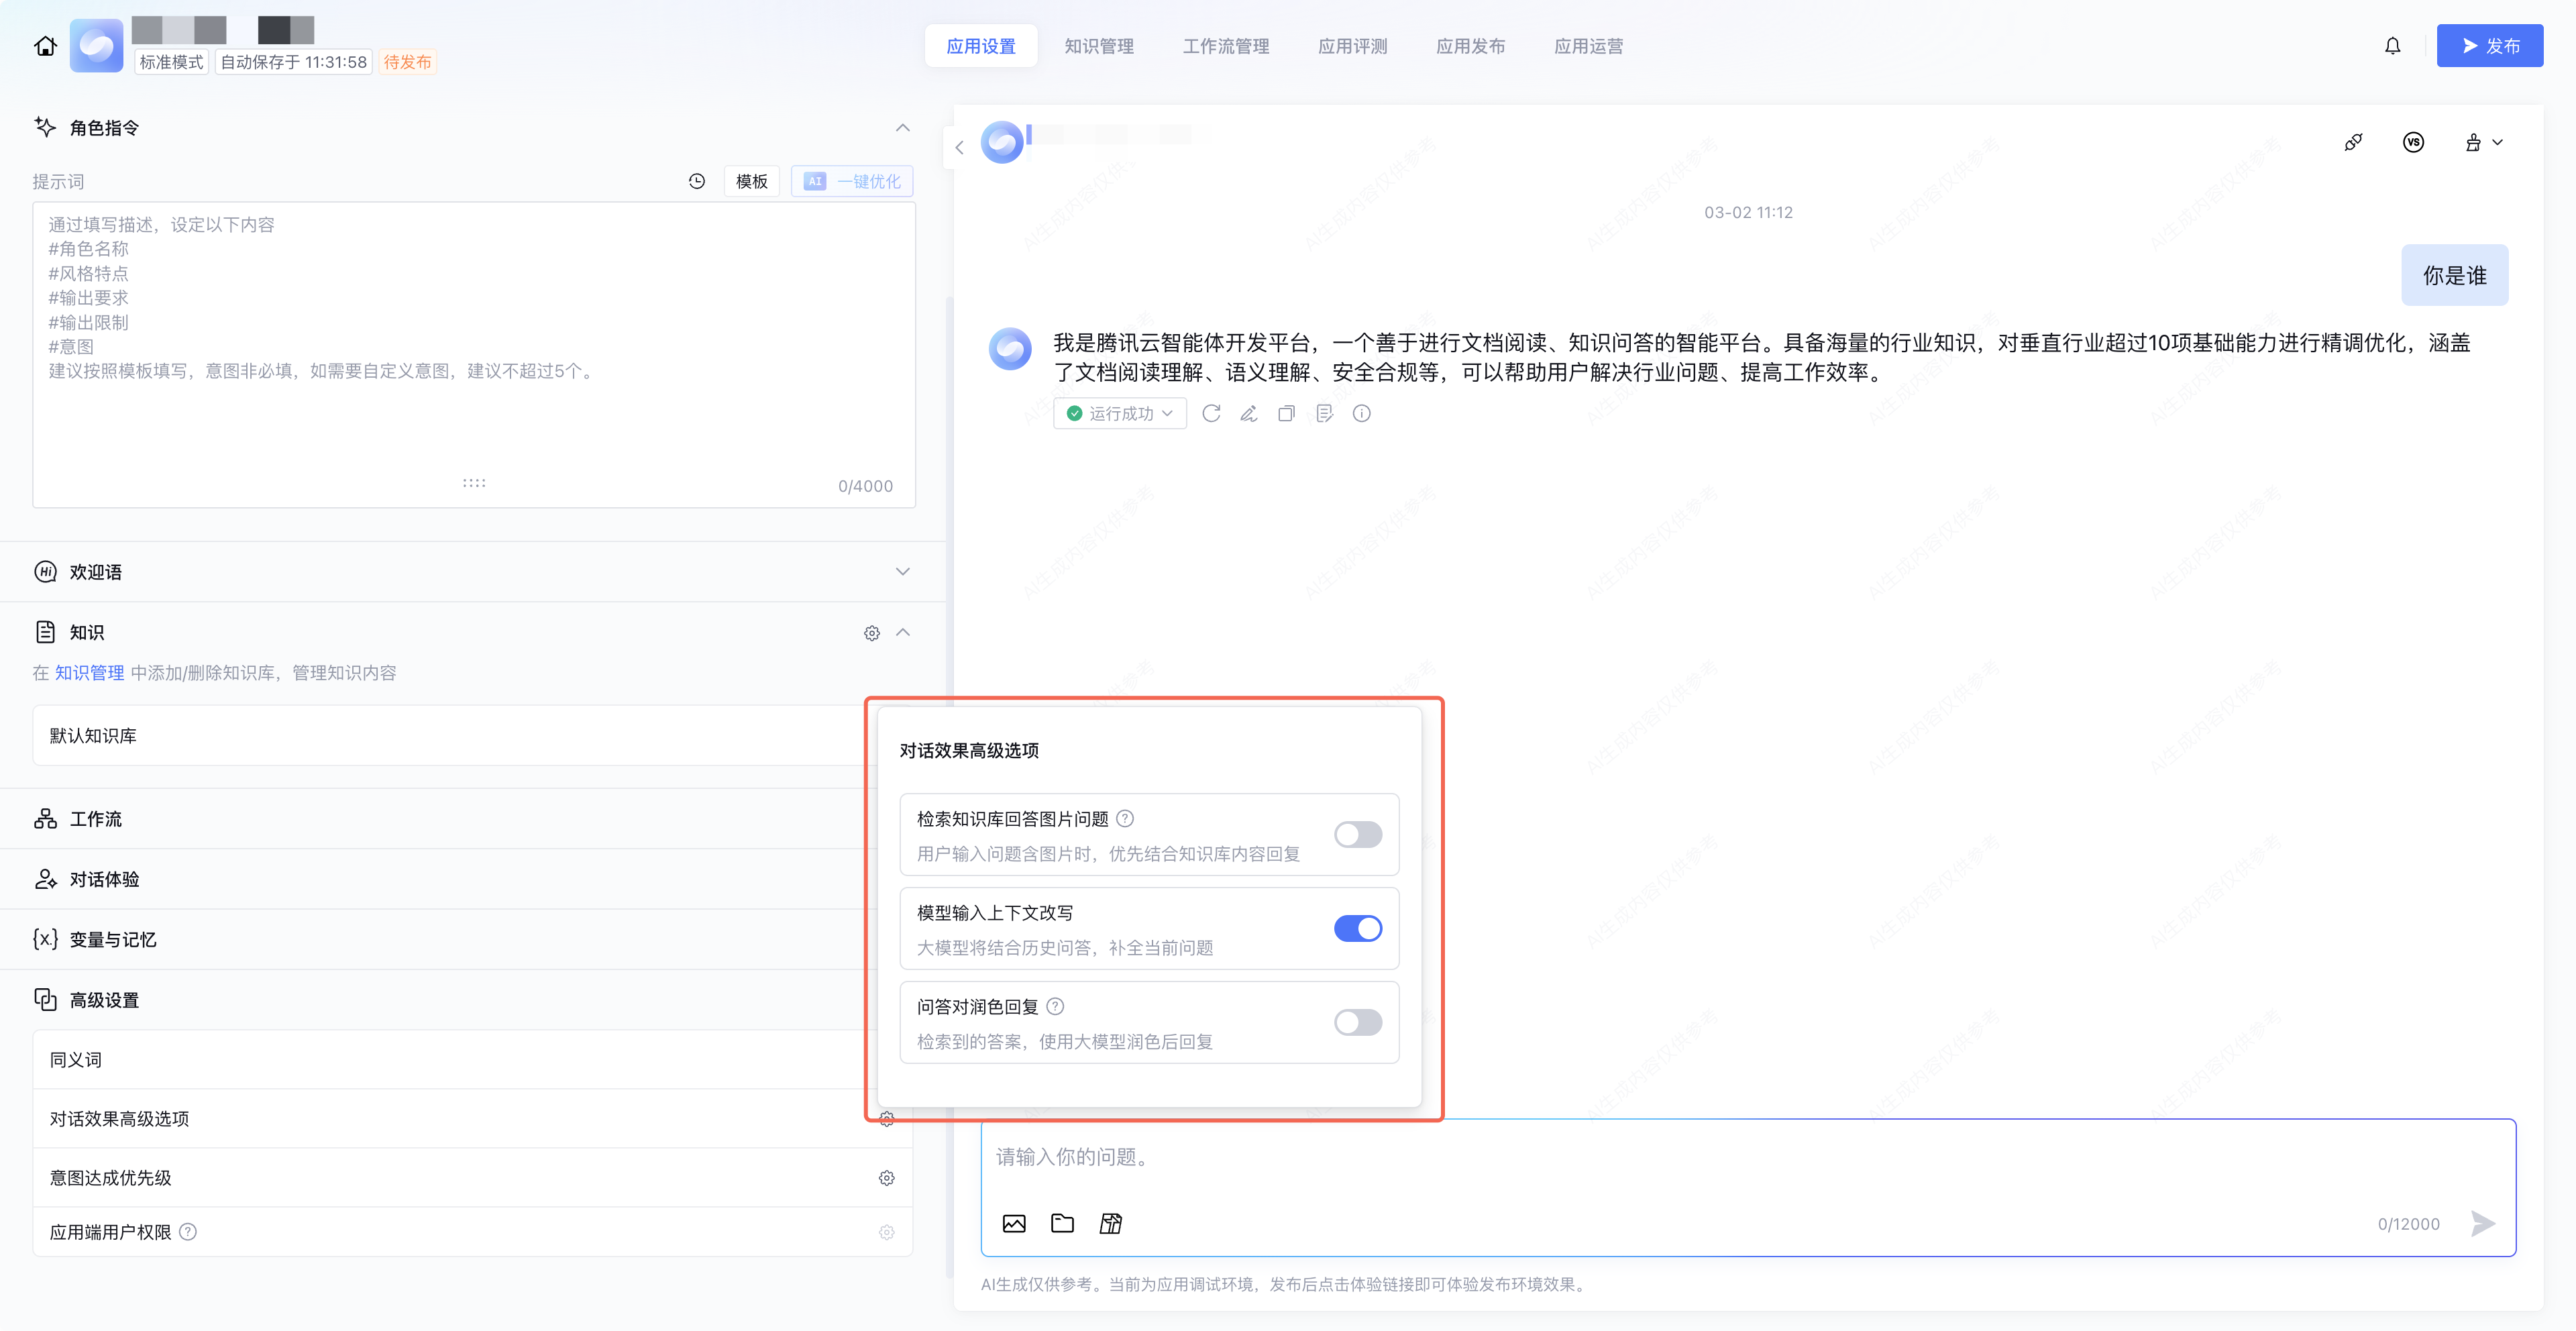This screenshot has height=1331, width=2576.
Task: Open the 知识管理 link
Action: 89,673
